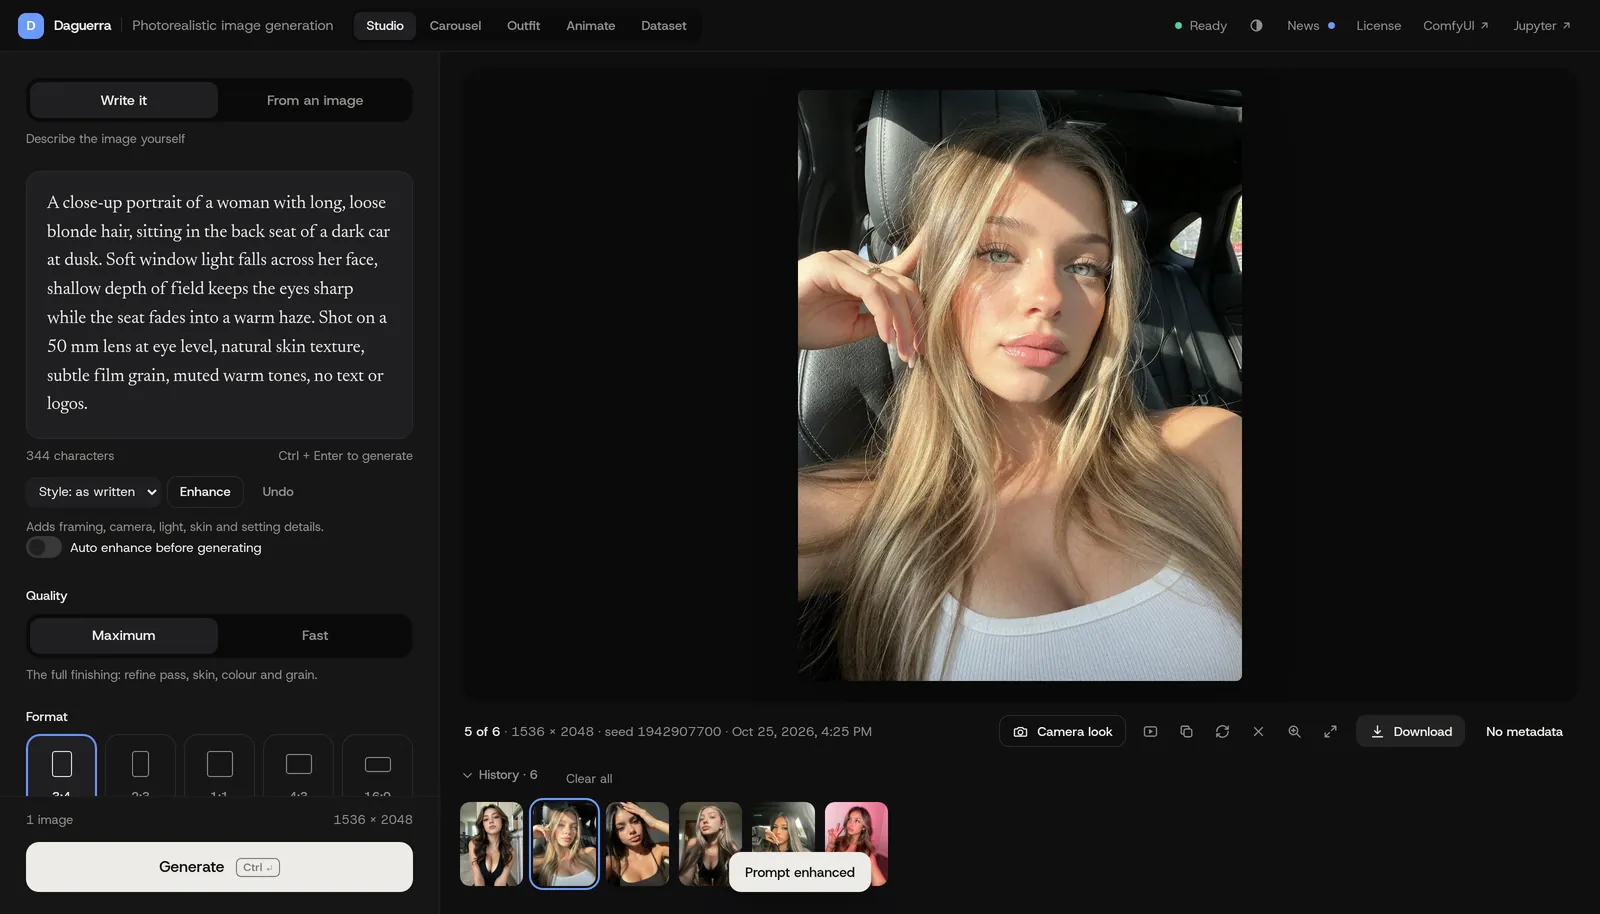
Task: Click the Camera look button
Action: pyautogui.click(x=1062, y=731)
